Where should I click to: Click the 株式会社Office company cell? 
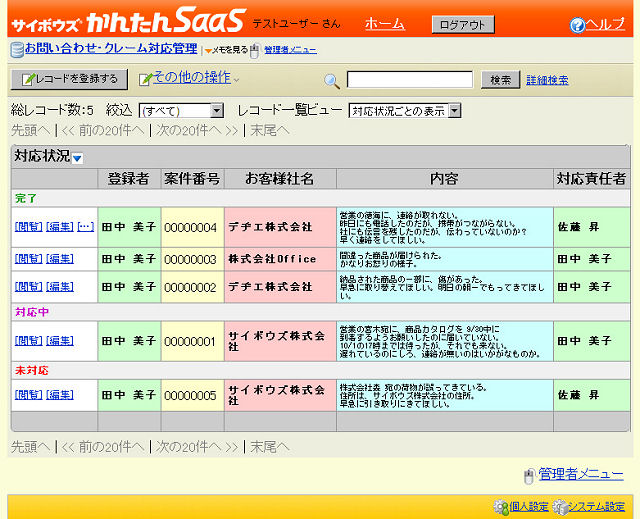pos(280,259)
